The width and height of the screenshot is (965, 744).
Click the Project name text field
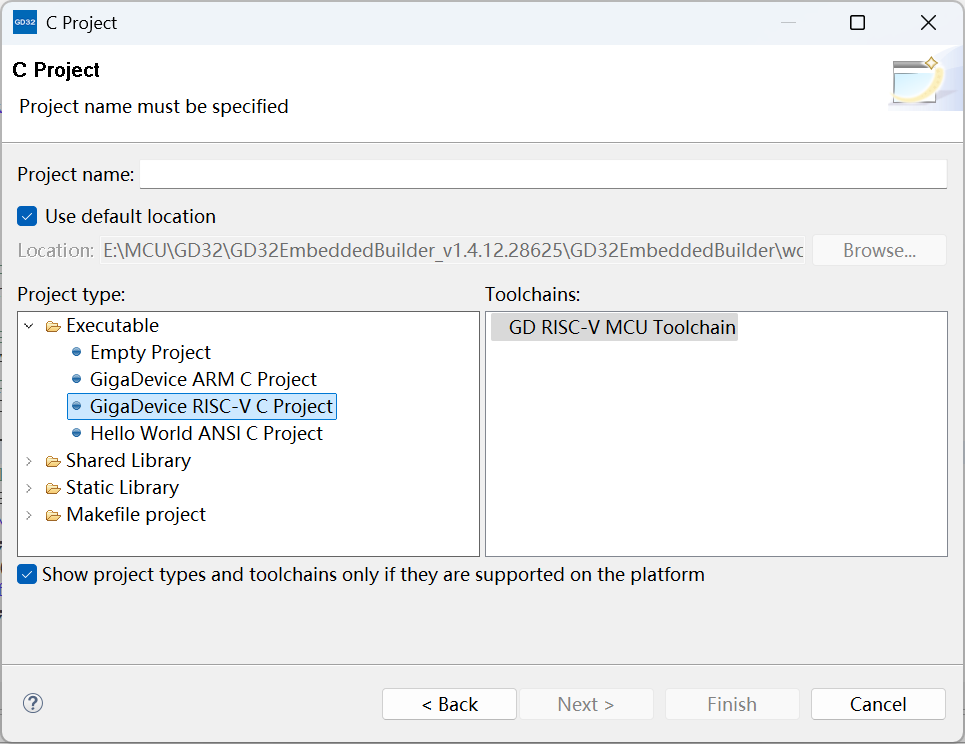click(x=543, y=174)
